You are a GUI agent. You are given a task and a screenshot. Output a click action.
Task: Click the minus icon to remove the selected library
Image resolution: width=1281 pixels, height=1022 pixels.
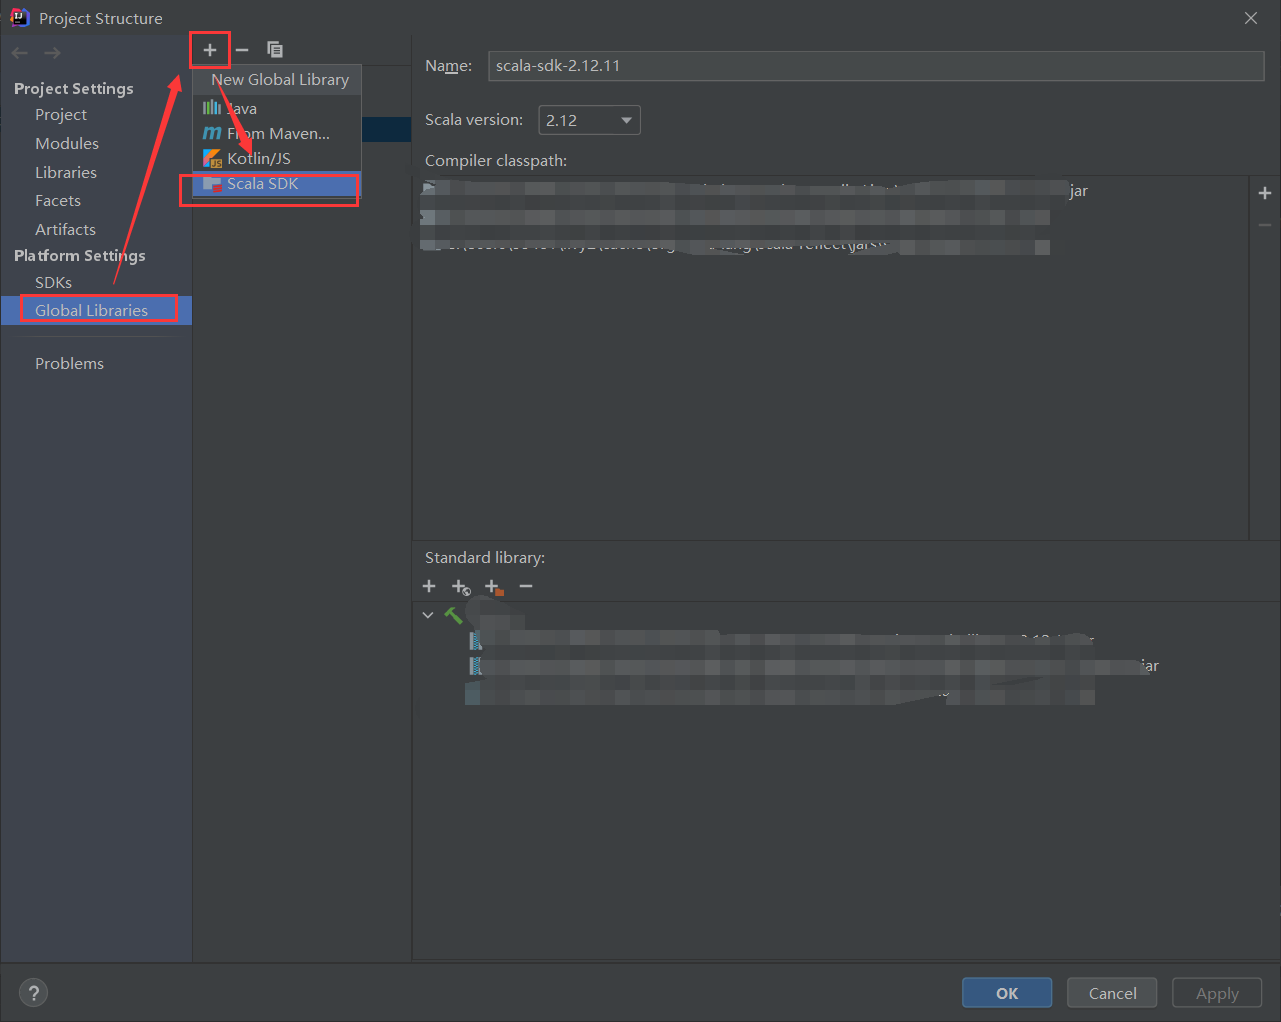pyautogui.click(x=242, y=49)
